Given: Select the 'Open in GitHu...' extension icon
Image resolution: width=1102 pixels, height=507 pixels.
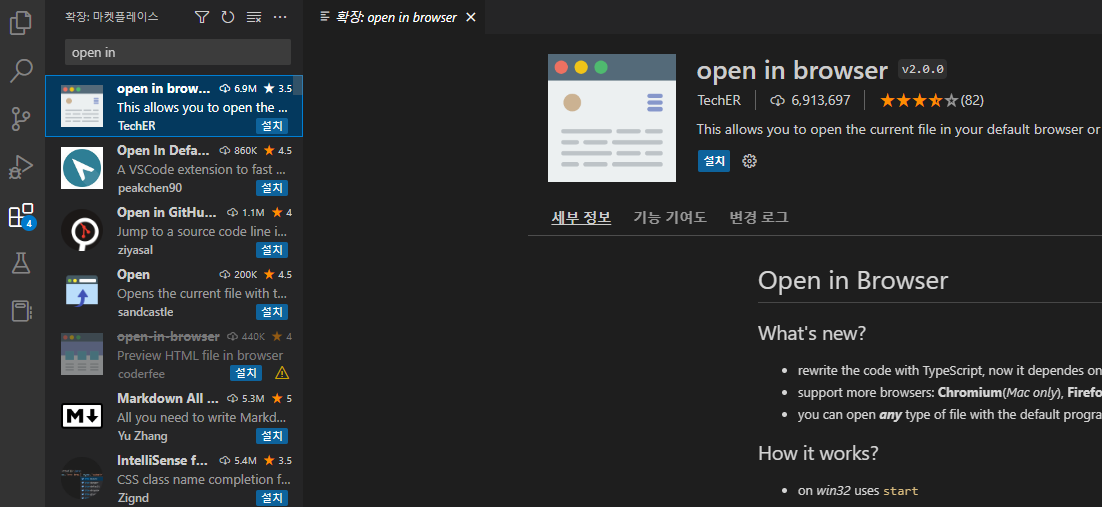Looking at the screenshot, I should (x=82, y=230).
